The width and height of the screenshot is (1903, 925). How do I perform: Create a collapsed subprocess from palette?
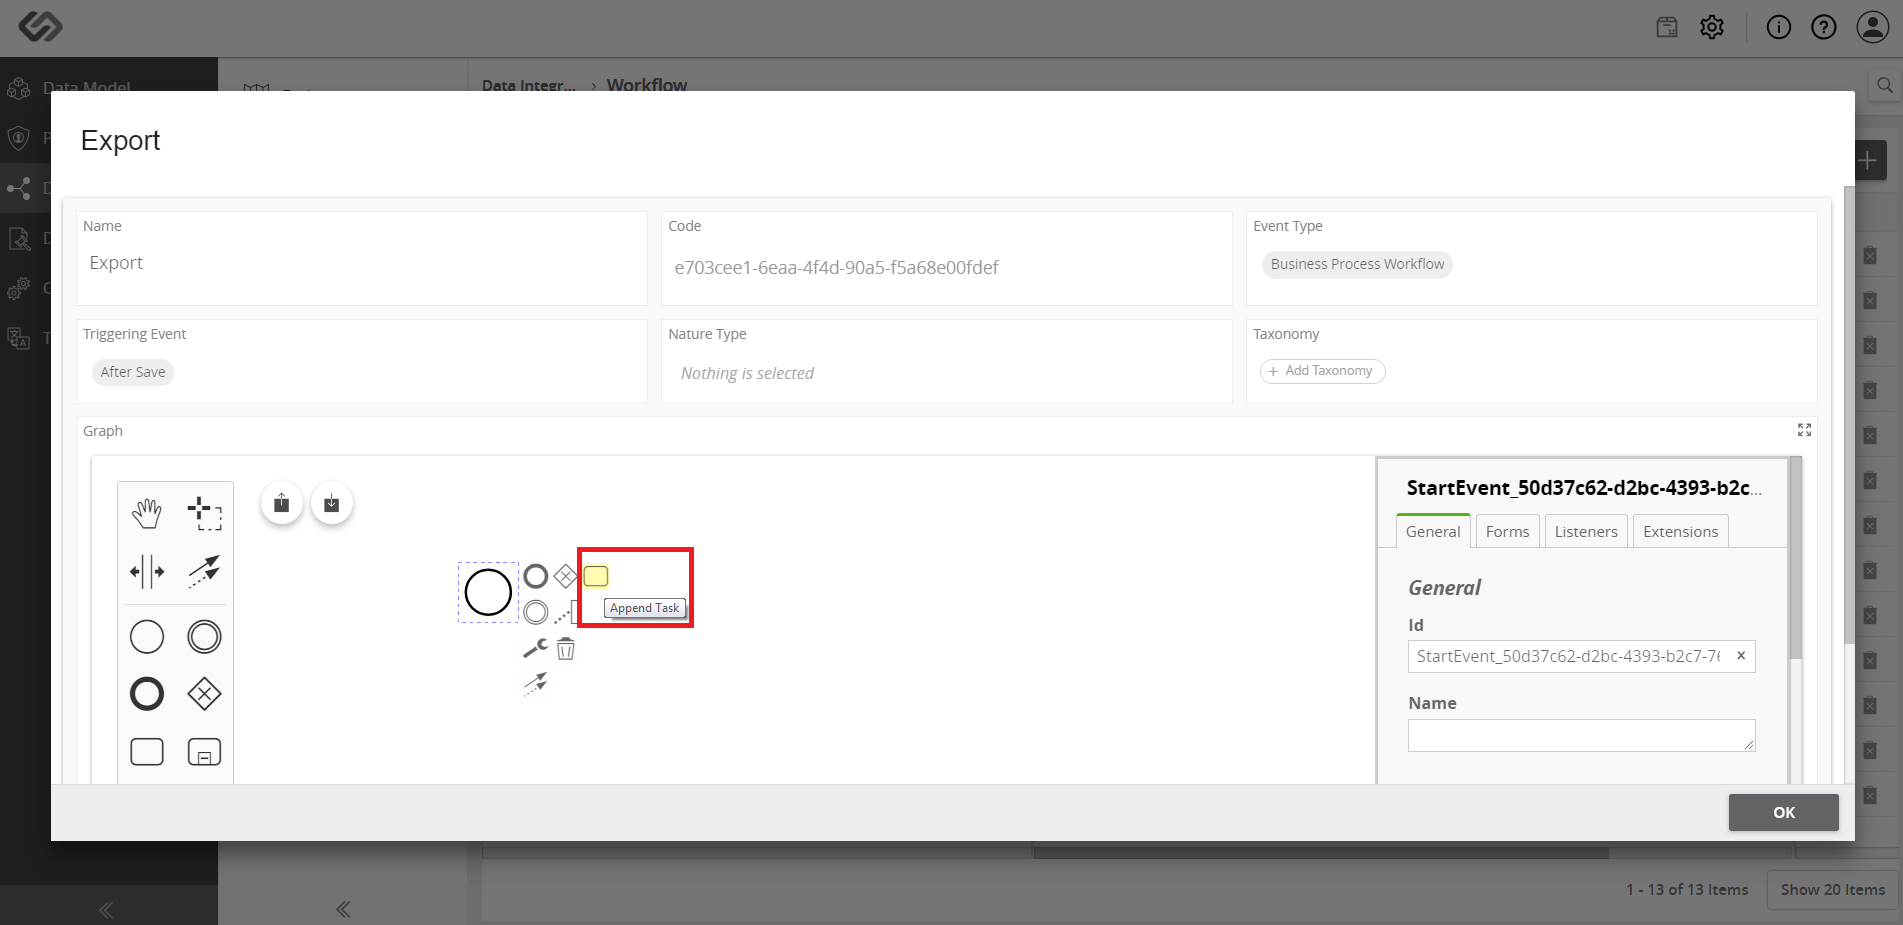pyautogui.click(x=204, y=751)
